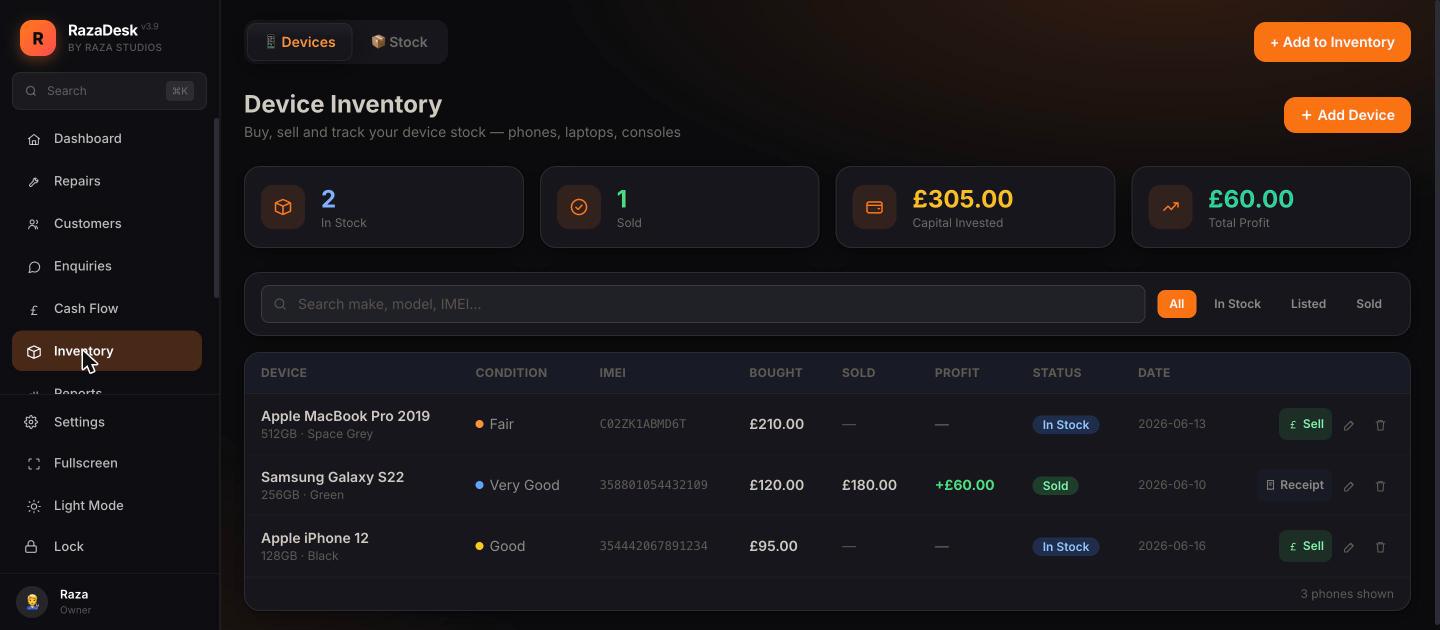The width and height of the screenshot is (1440, 630).
Task: Click the pencil icon for Samsung Galaxy S22
Action: pyautogui.click(x=1349, y=486)
